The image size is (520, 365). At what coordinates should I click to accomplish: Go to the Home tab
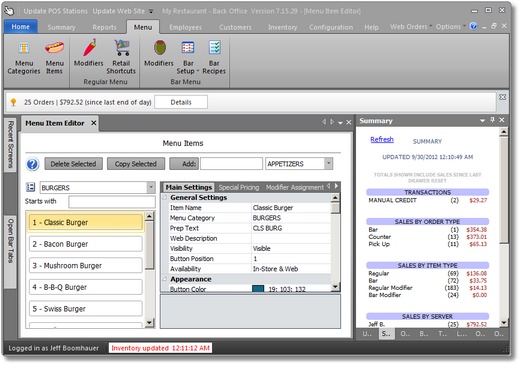click(21, 27)
